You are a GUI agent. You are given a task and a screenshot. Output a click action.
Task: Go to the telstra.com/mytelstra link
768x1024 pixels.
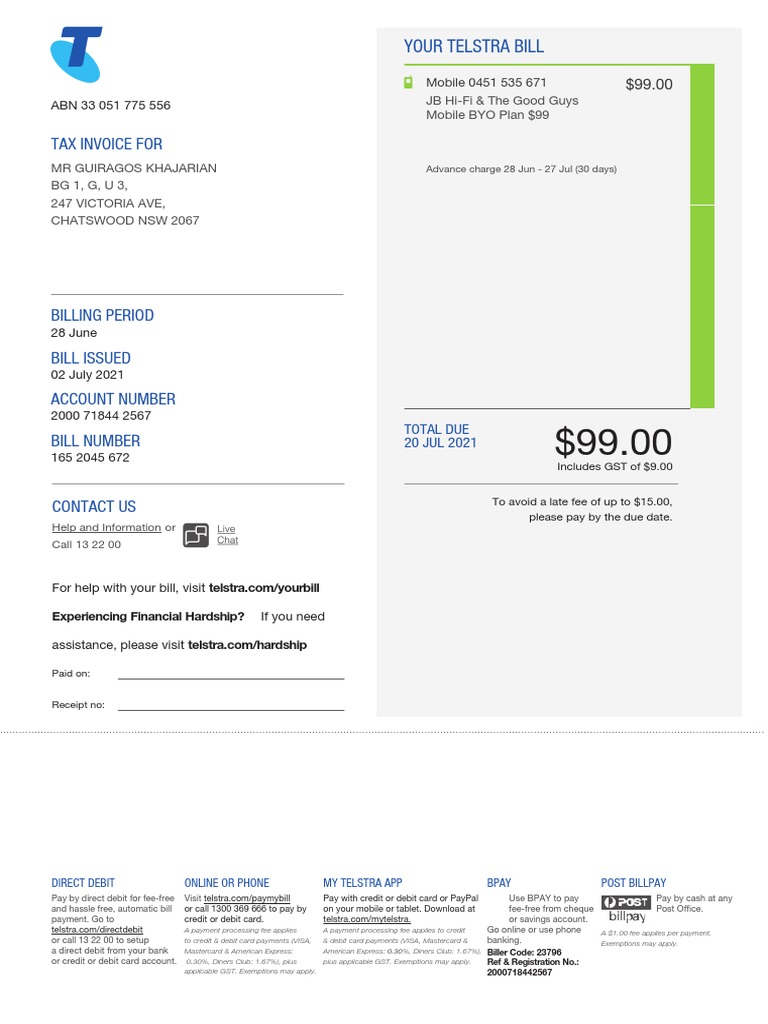(x=367, y=919)
